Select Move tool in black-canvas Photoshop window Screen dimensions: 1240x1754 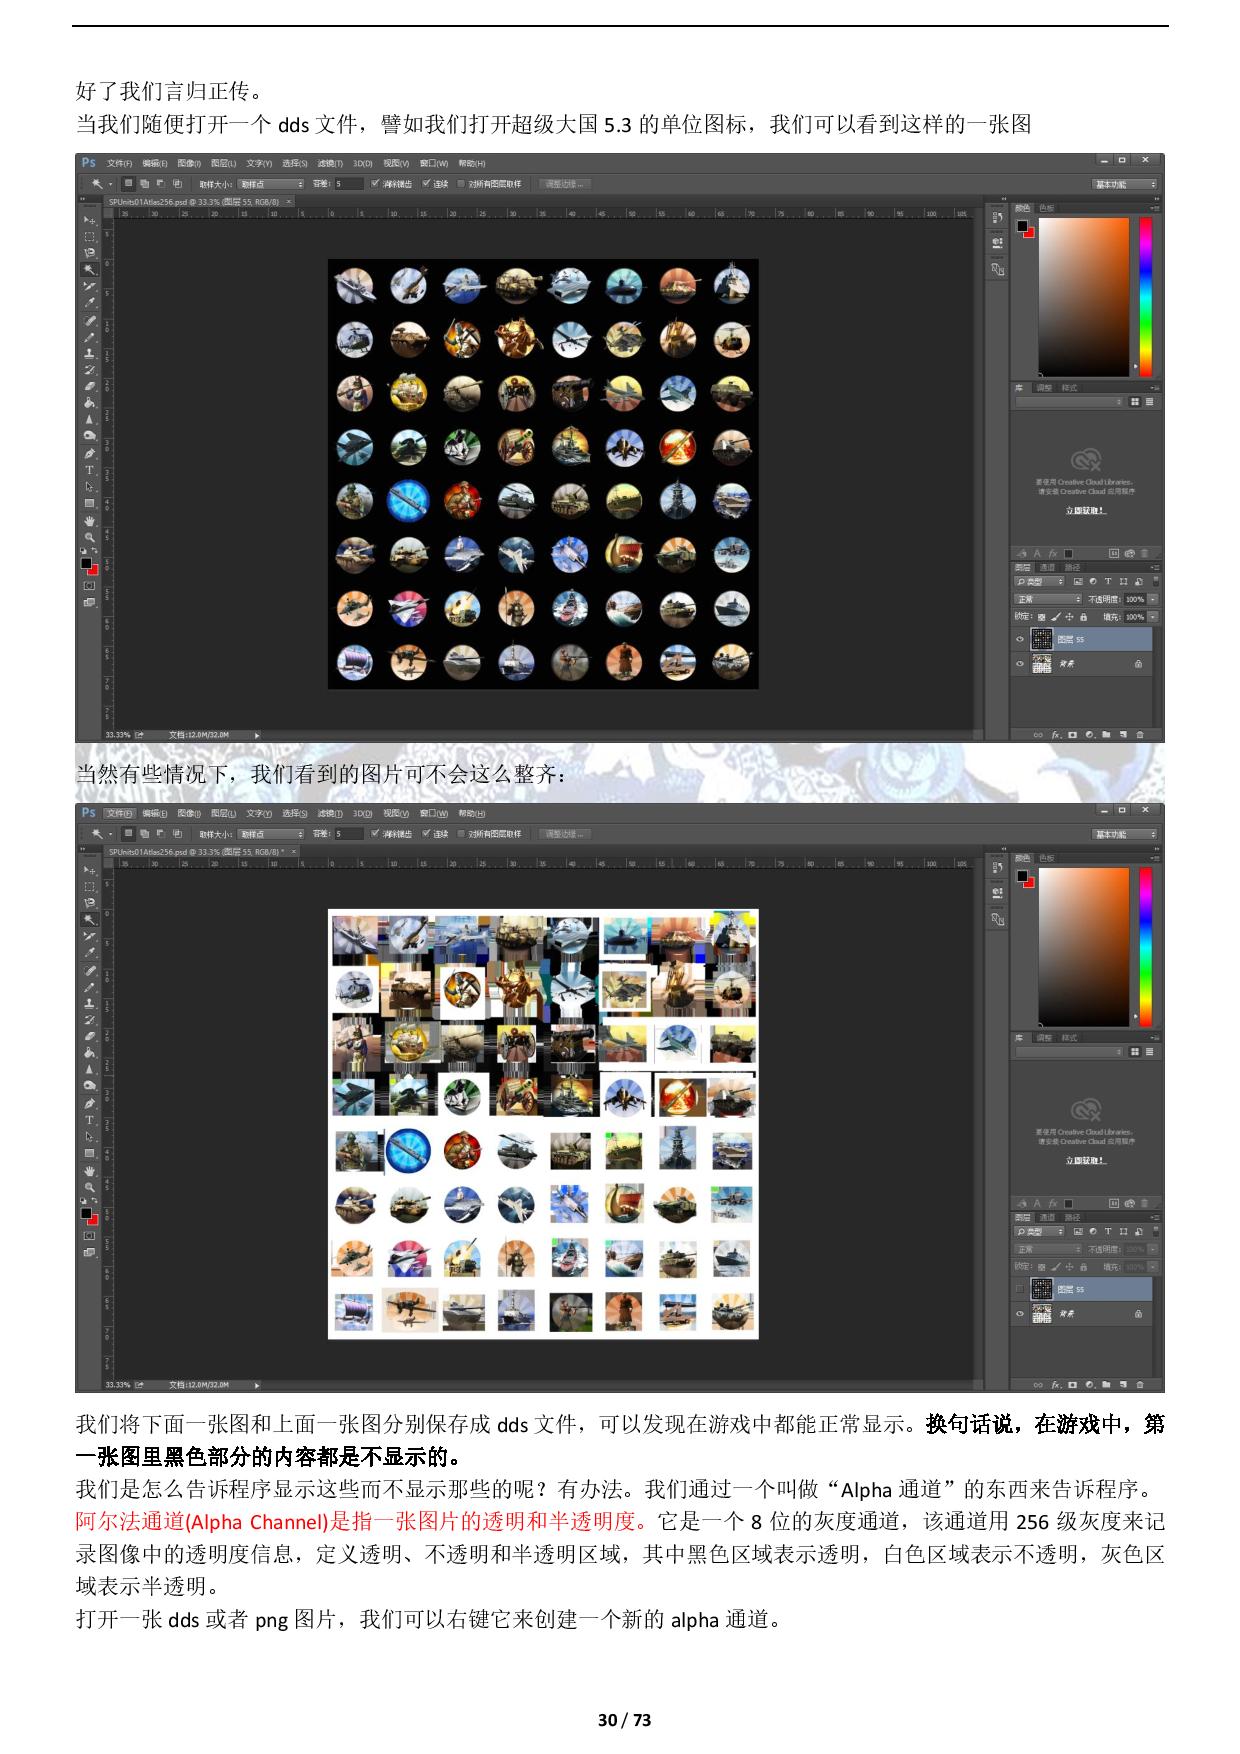point(89,220)
